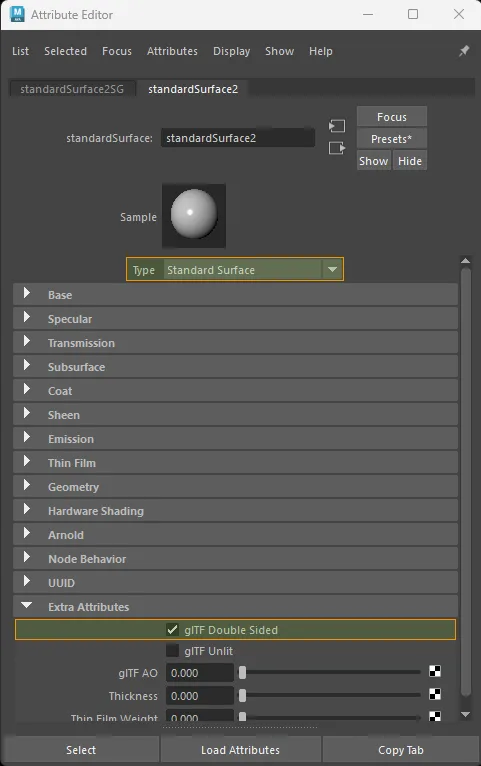This screenshot has height=766, width=481.
Task: Expand the Specular section
Action: pos(235,319)
